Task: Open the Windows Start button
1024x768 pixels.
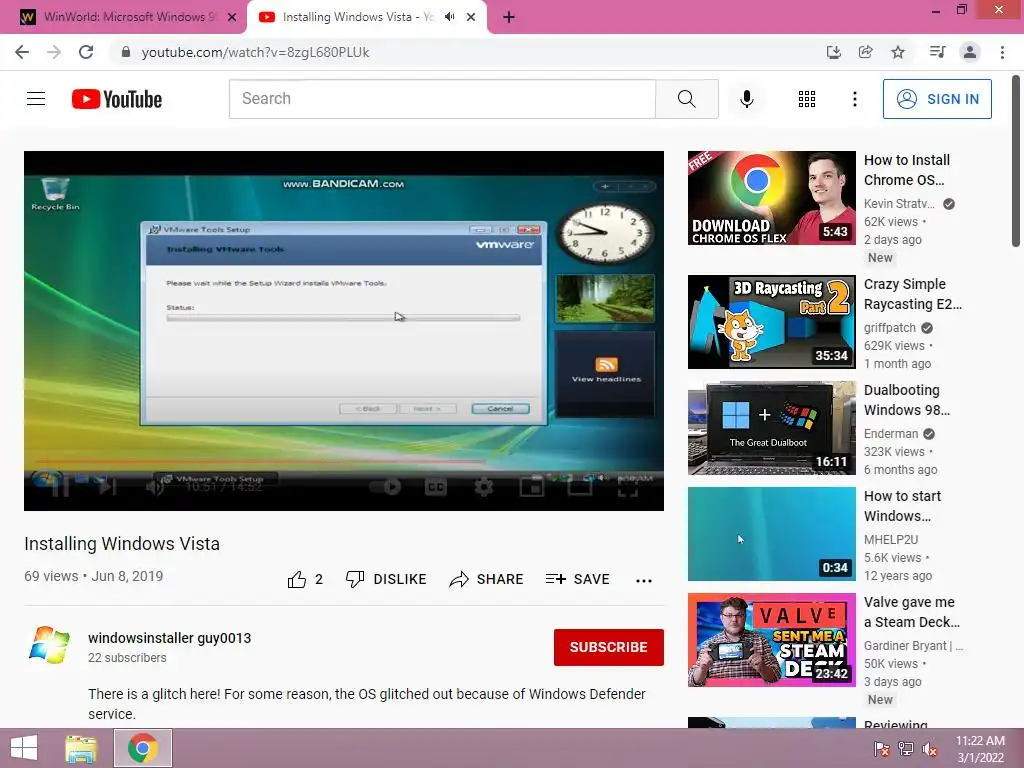Action: tap(24, 748)
